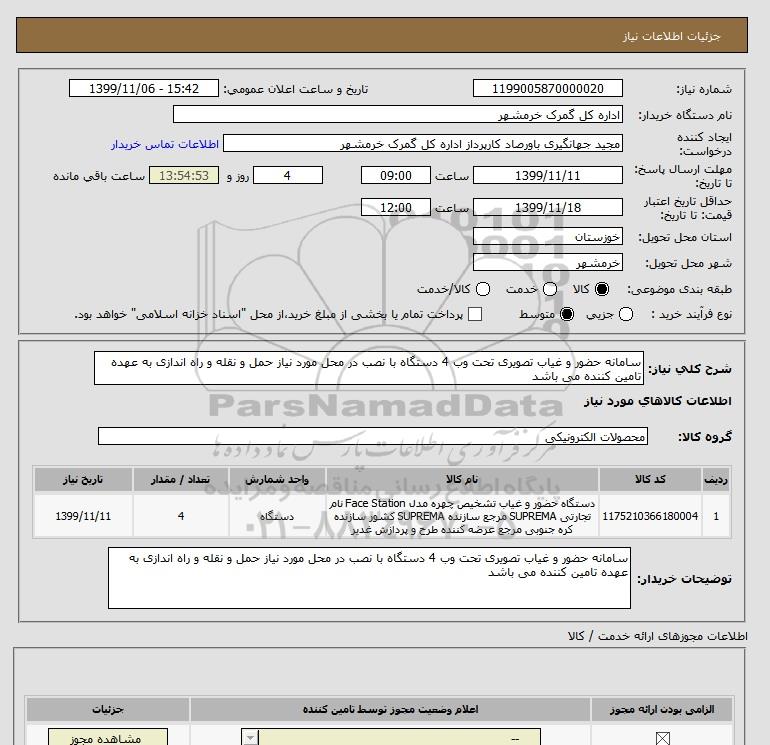Click request creator name field

(423, 144)
